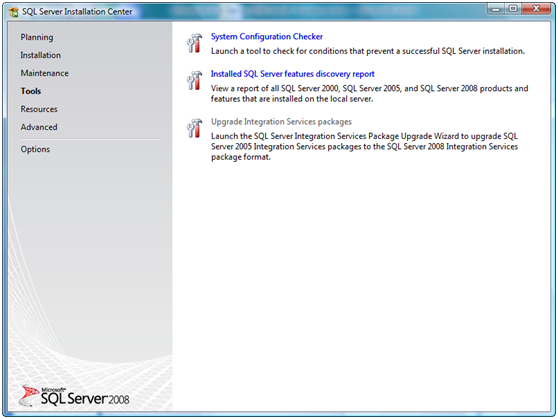Click the SQL Server Installation Center title bar icon
Viewport: 558px width, 419px height.
(x=14, y=12)
